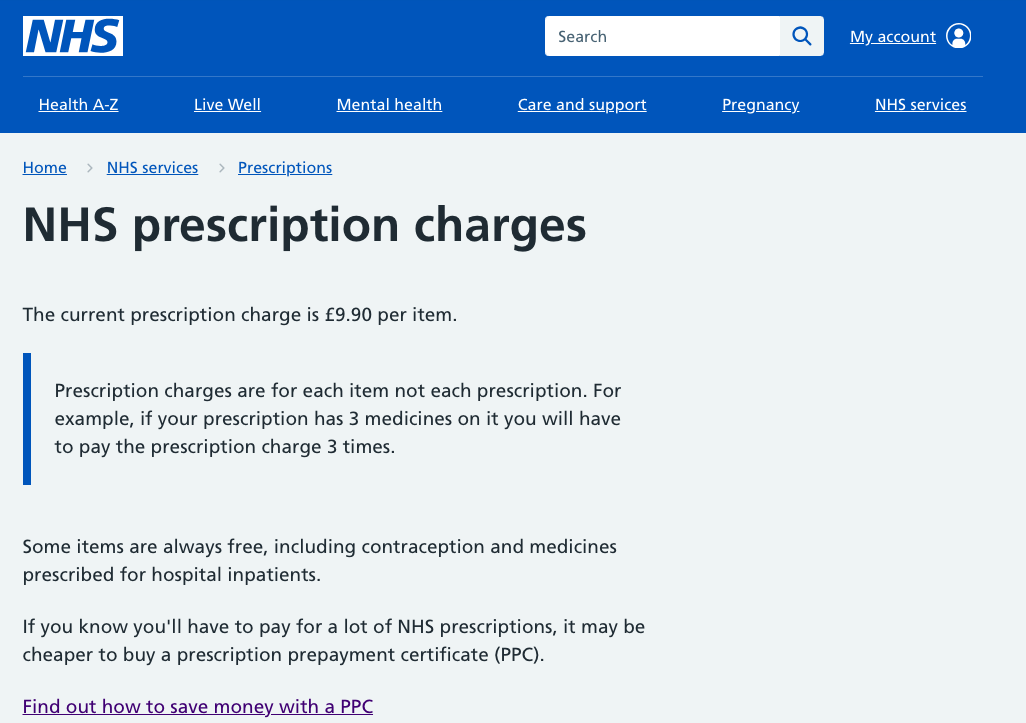Click the NHS prescription charges page heading
This screenshot has width=1026, height=723.
[x=304, y=225]
